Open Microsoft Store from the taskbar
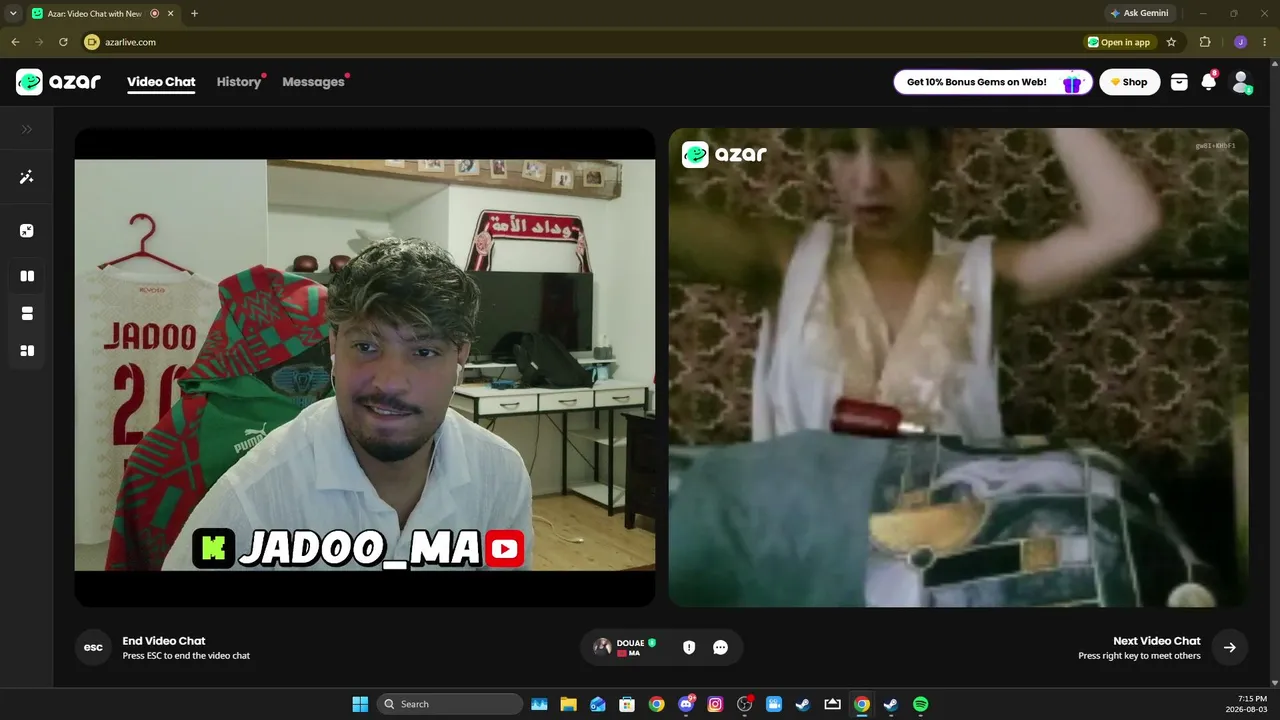Screen dimensions: 1280x720 [x=627, y=704]
